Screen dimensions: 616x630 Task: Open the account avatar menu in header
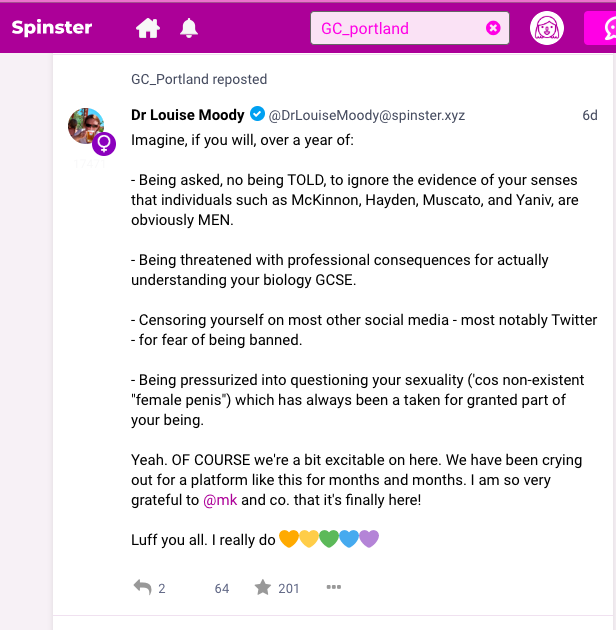pyautogui.click(x=546, y=28)
